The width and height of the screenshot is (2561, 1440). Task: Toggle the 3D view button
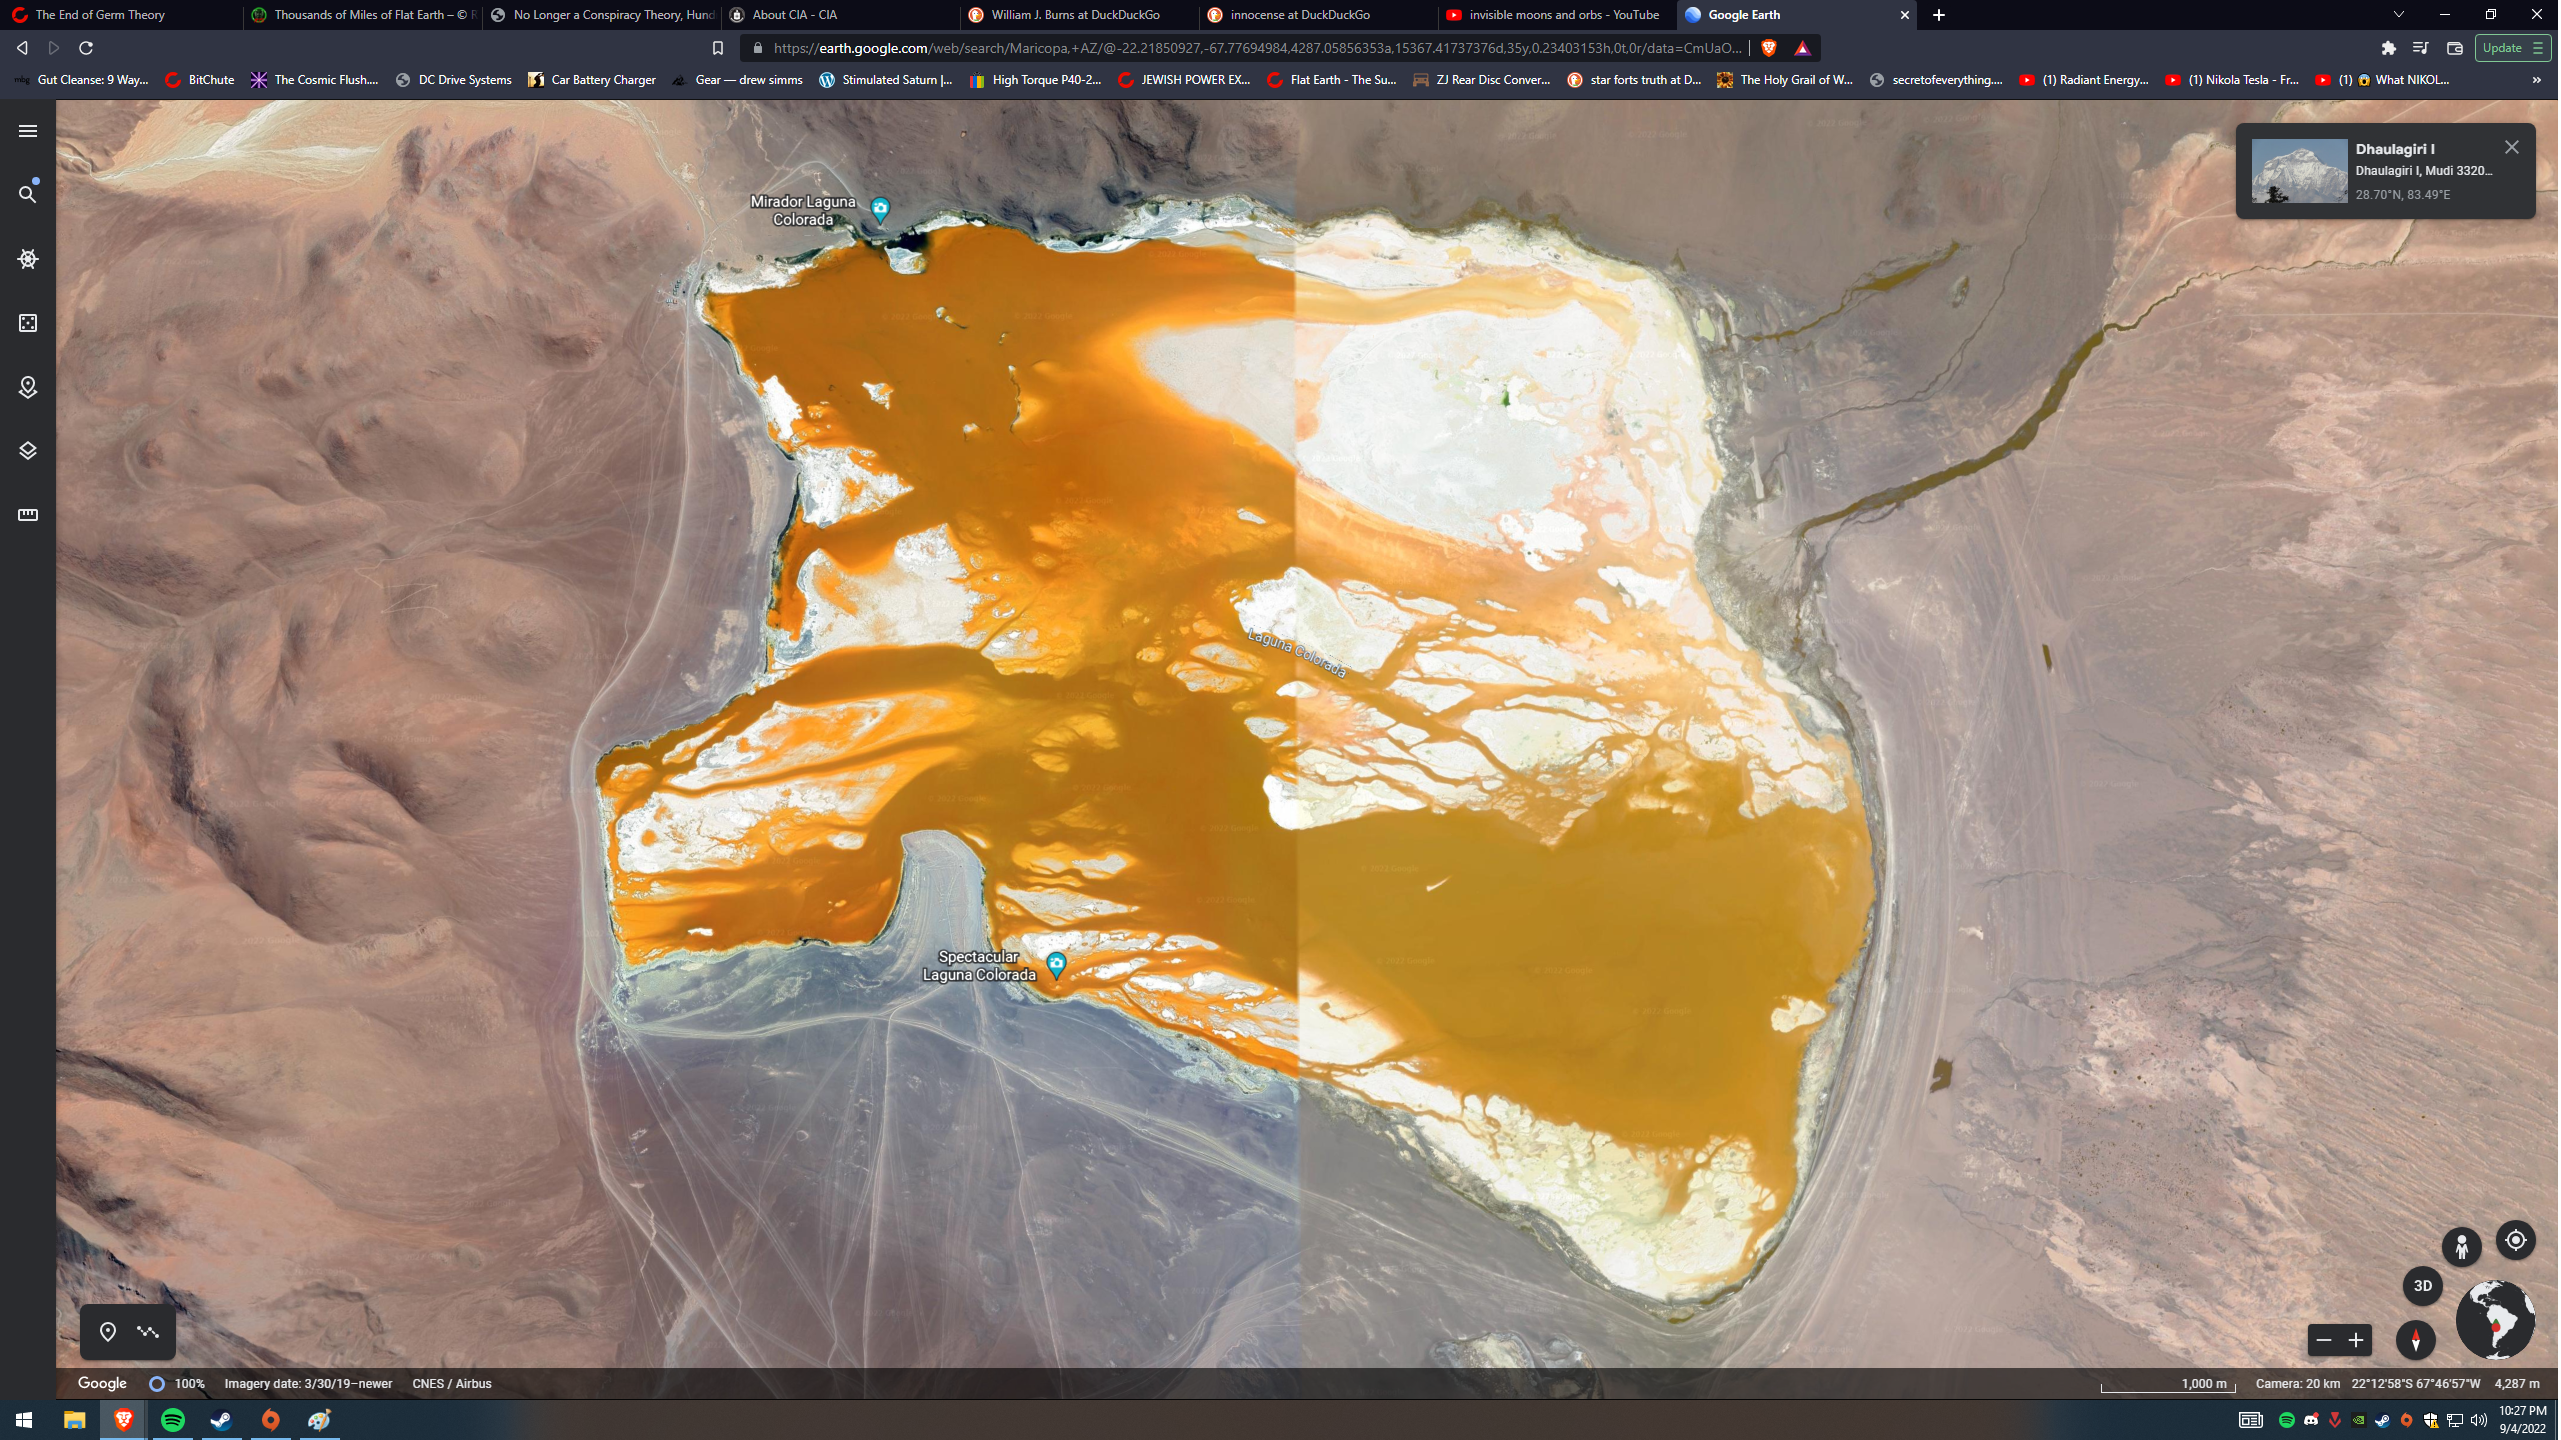point(2424,1286)
